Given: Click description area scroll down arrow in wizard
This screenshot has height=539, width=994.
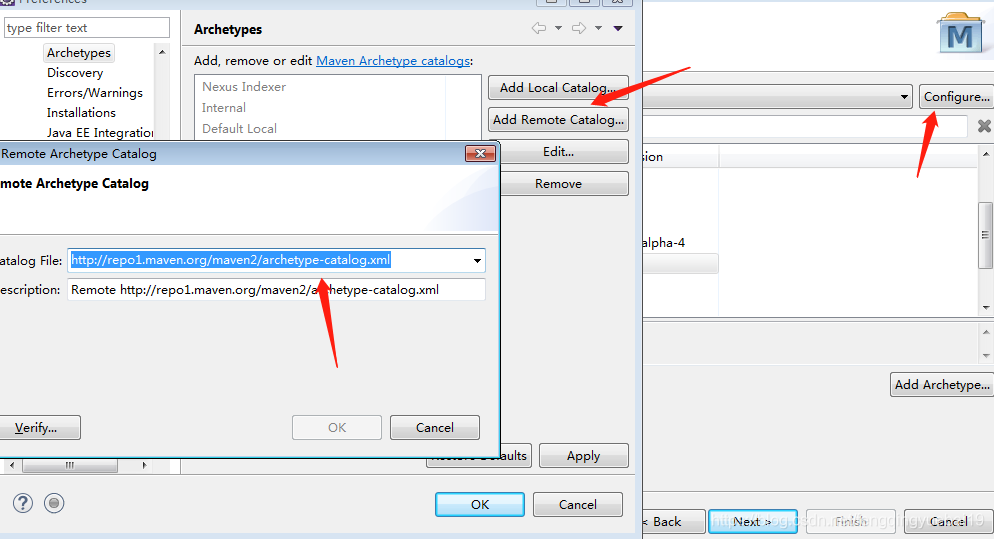Looking at the screenshot, I should coord(986,356).
